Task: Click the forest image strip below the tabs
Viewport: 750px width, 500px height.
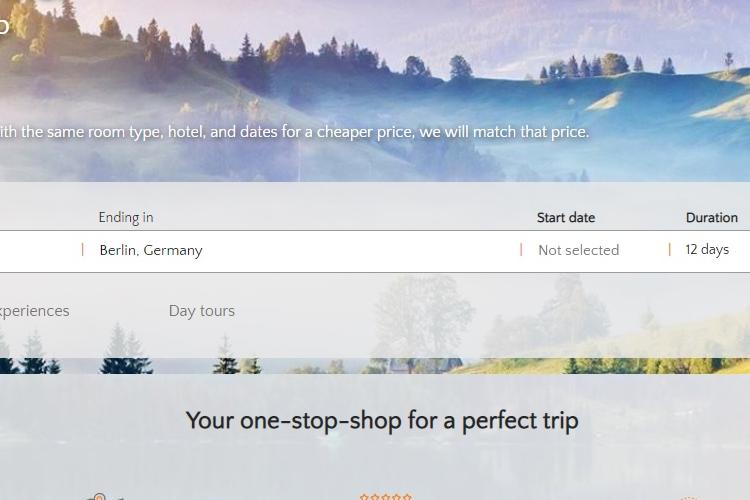Action: tap(375, 366)
